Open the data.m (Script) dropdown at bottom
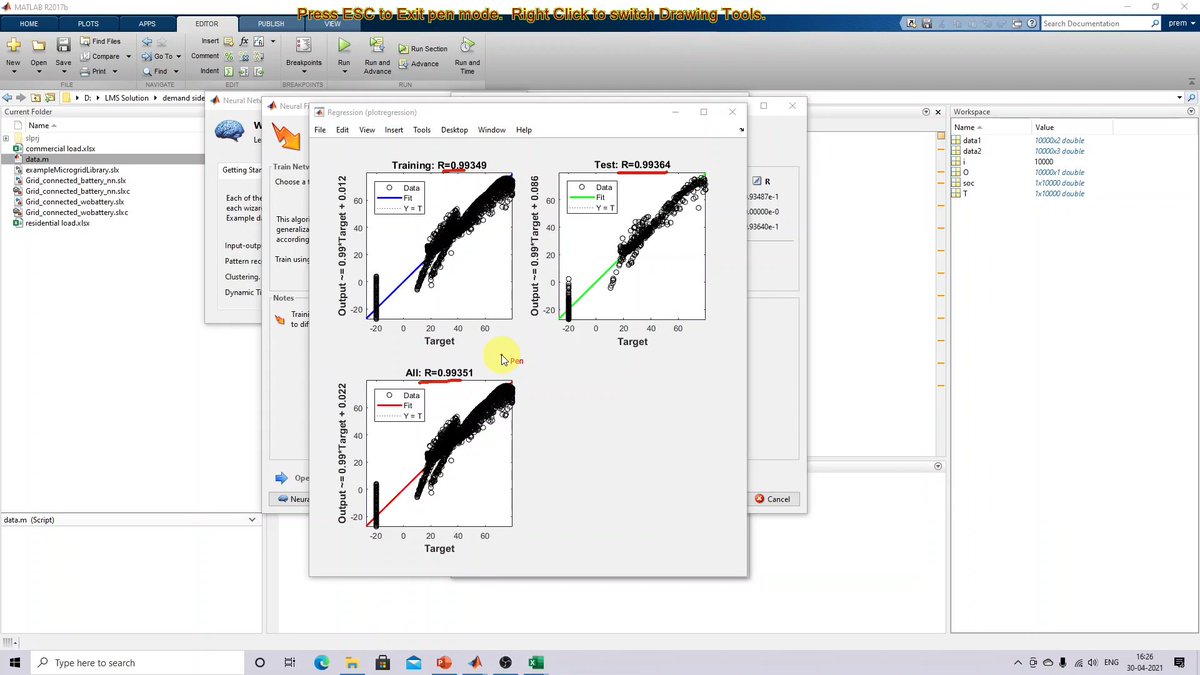 [253, 519]
